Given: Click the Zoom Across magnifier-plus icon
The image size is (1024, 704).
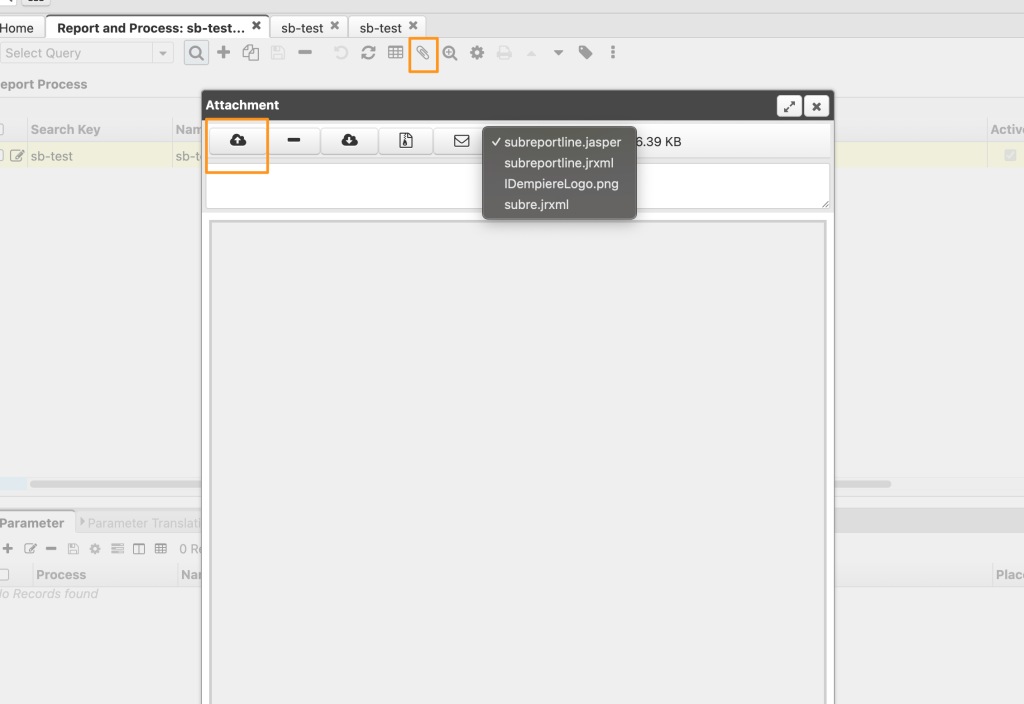Looking at the screenshot, I should pos(450,53).
